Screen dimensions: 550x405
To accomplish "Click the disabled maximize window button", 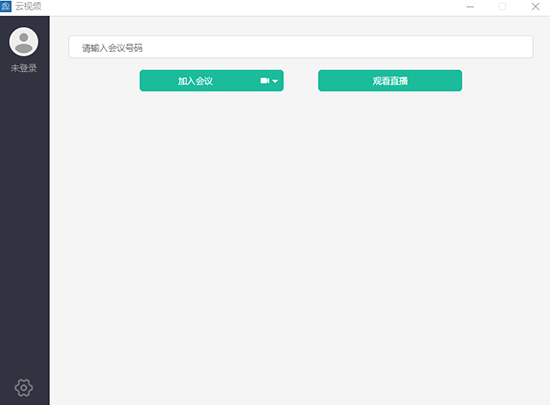I will (x=503, y=7).
